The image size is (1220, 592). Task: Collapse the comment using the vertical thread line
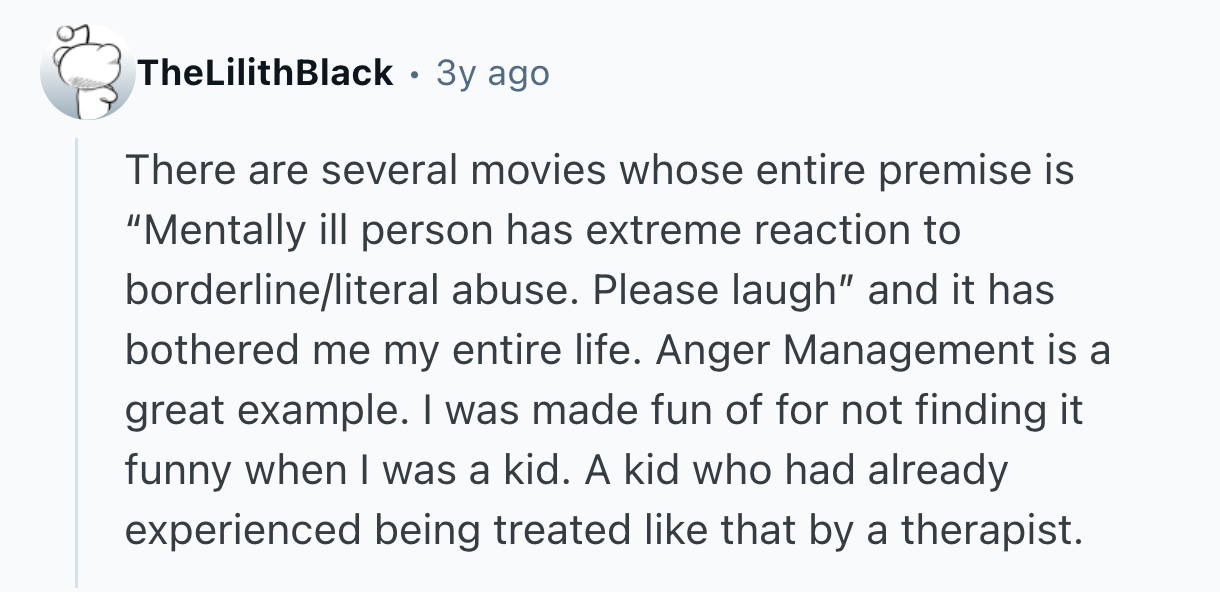(x=77, y=360)
